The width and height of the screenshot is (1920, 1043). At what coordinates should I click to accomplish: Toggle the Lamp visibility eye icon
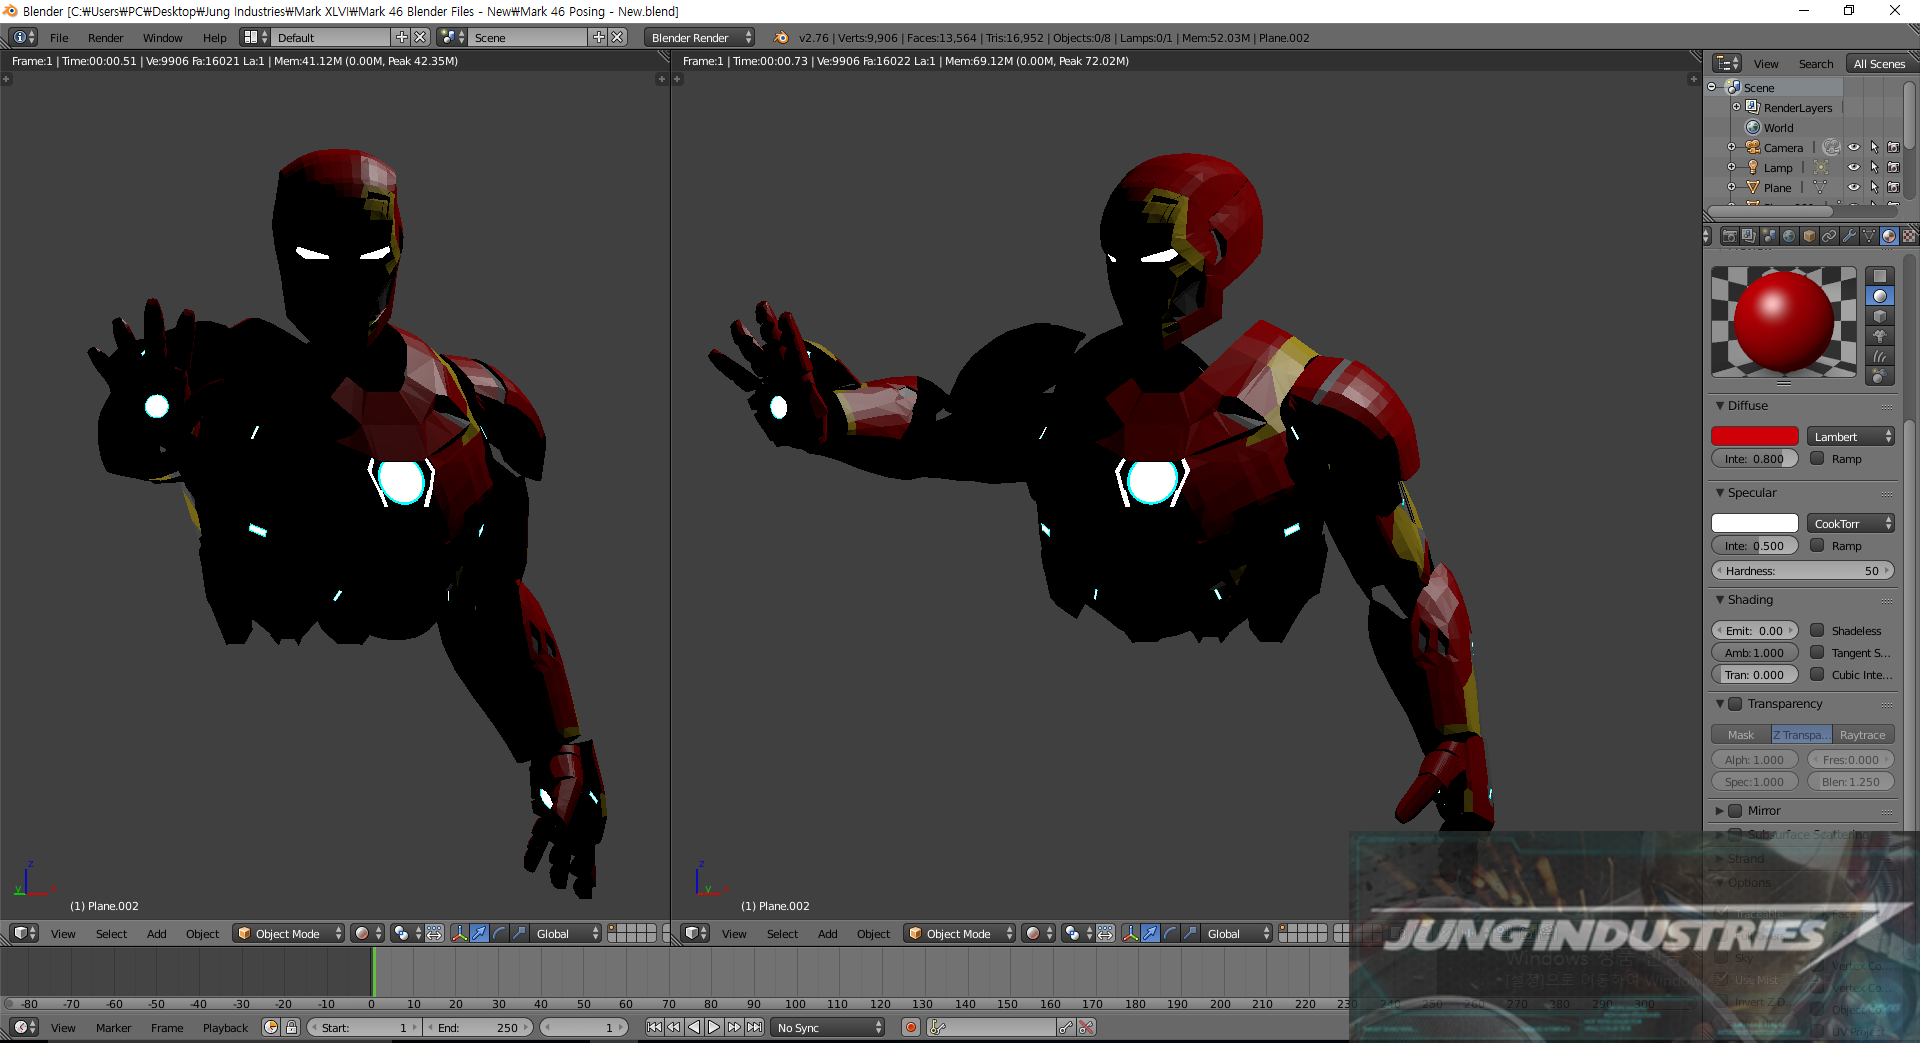point(1854,167)
